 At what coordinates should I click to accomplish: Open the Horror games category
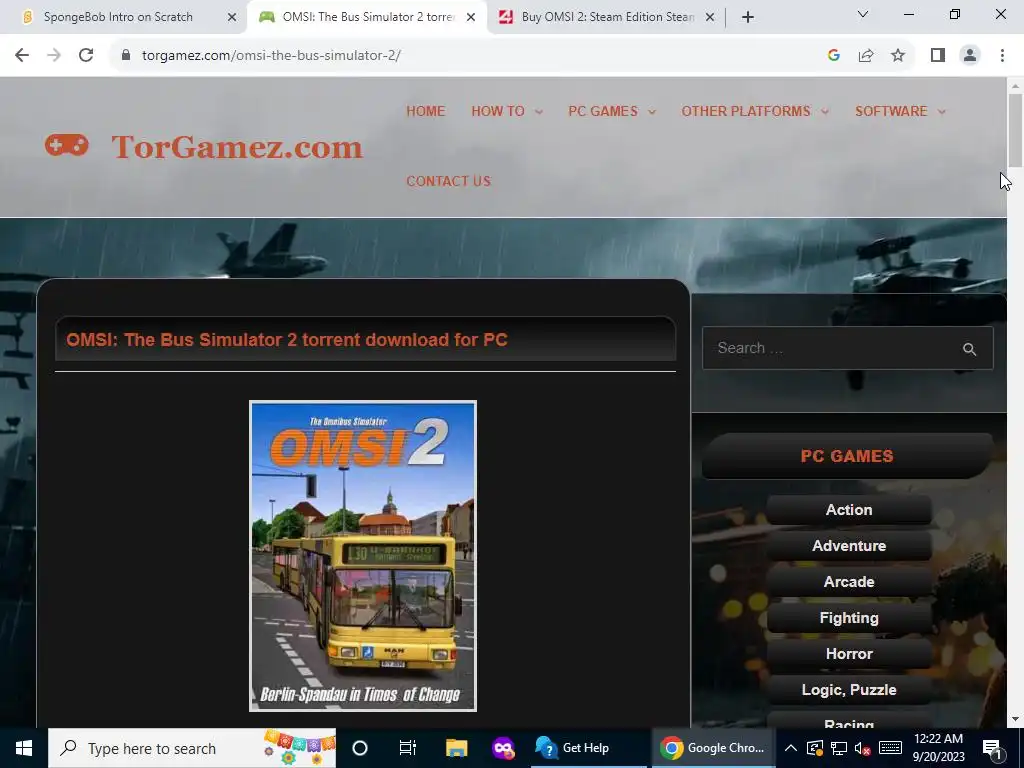[849, 654]
